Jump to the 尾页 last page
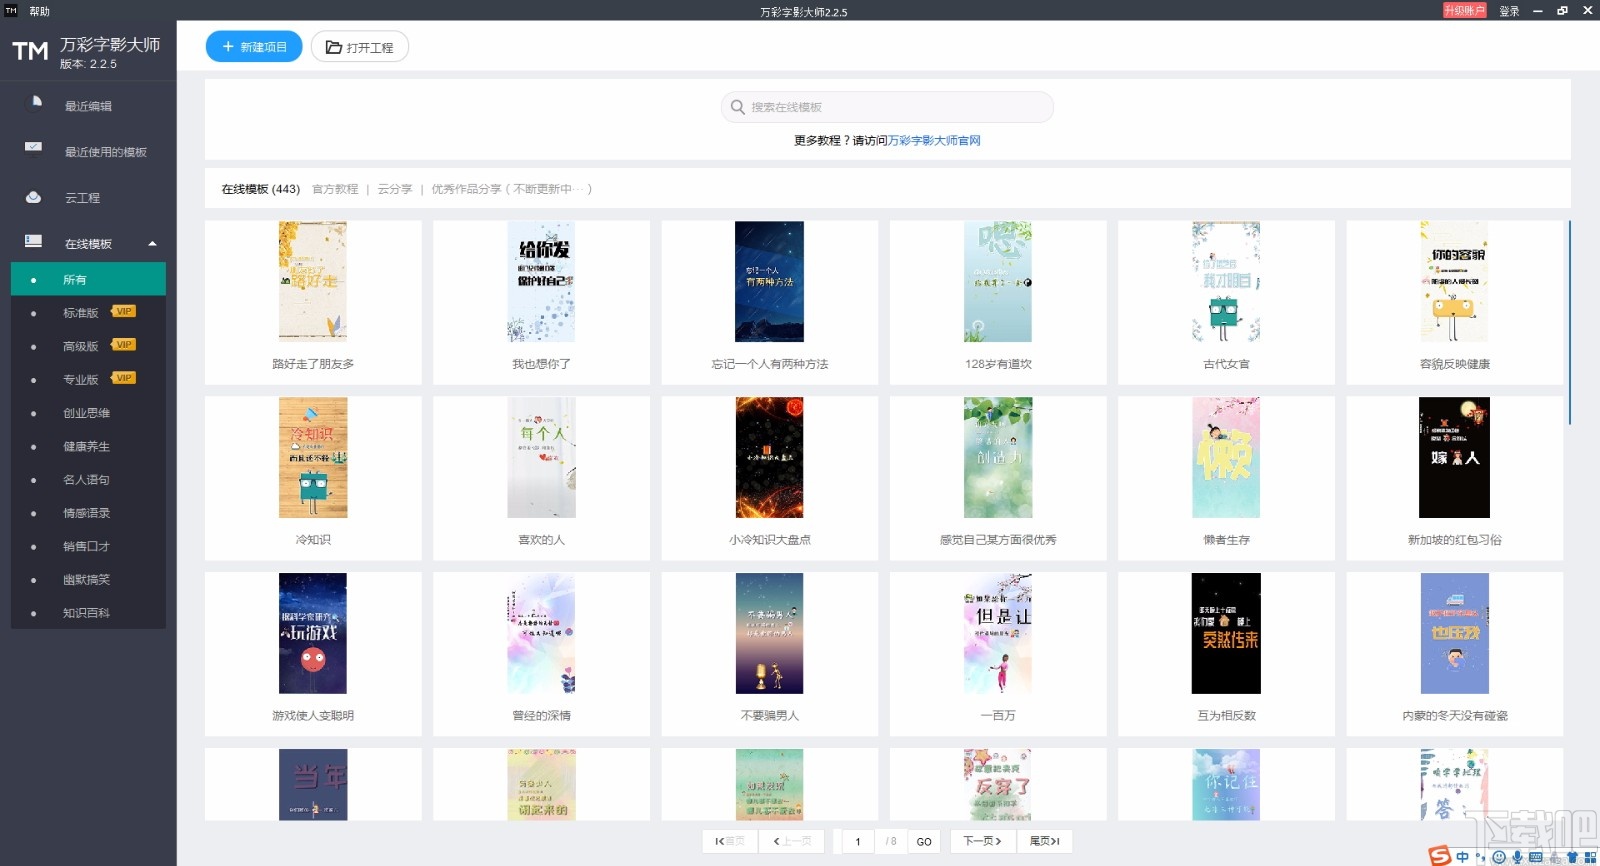The width and height of the screenshot is (1600, 866). click(1045, 841)
